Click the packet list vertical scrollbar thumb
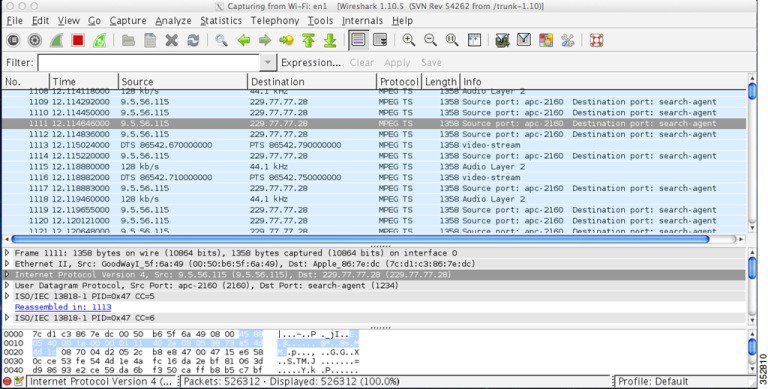Image resolution: width=768 pixels, height=389 pixels. (x=752, y=91)
